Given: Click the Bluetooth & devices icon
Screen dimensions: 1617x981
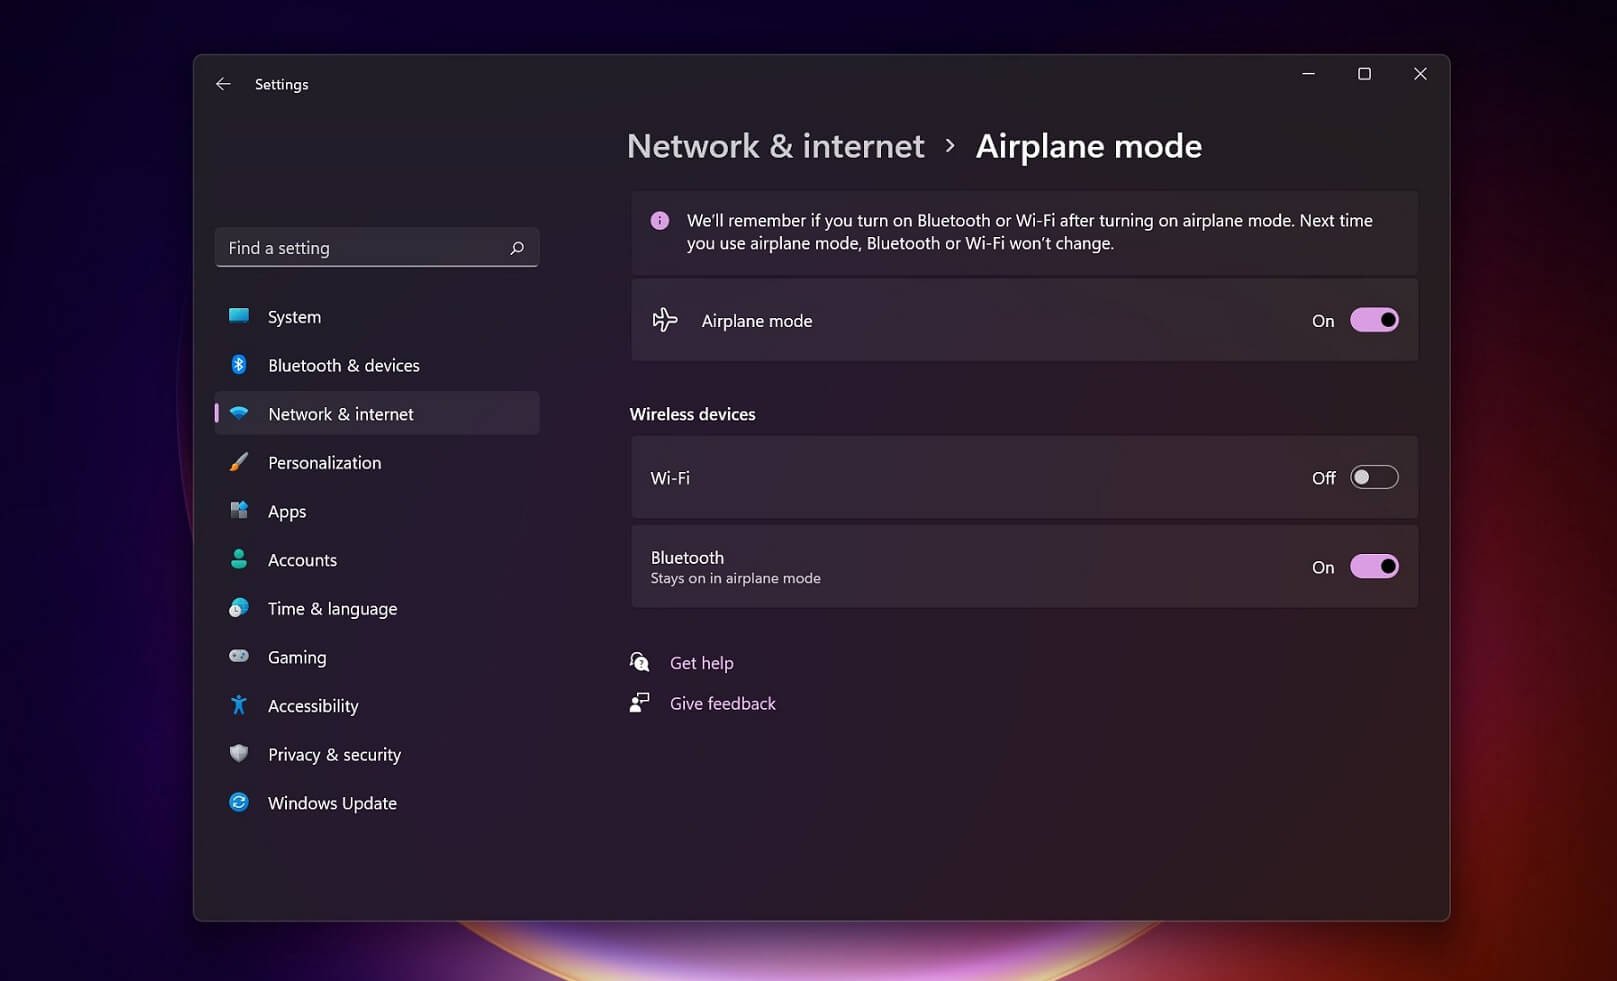Looking at the screenshot, I should coord(239,365).
